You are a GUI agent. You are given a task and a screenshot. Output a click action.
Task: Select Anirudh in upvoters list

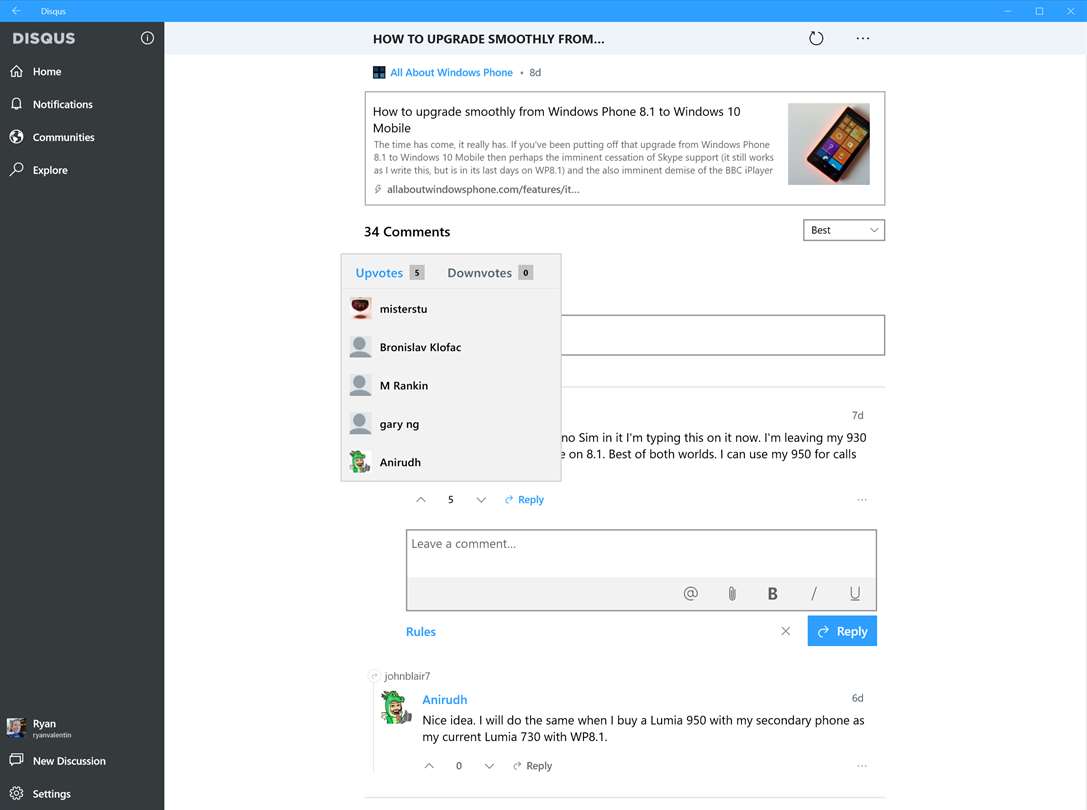[451, 462]
